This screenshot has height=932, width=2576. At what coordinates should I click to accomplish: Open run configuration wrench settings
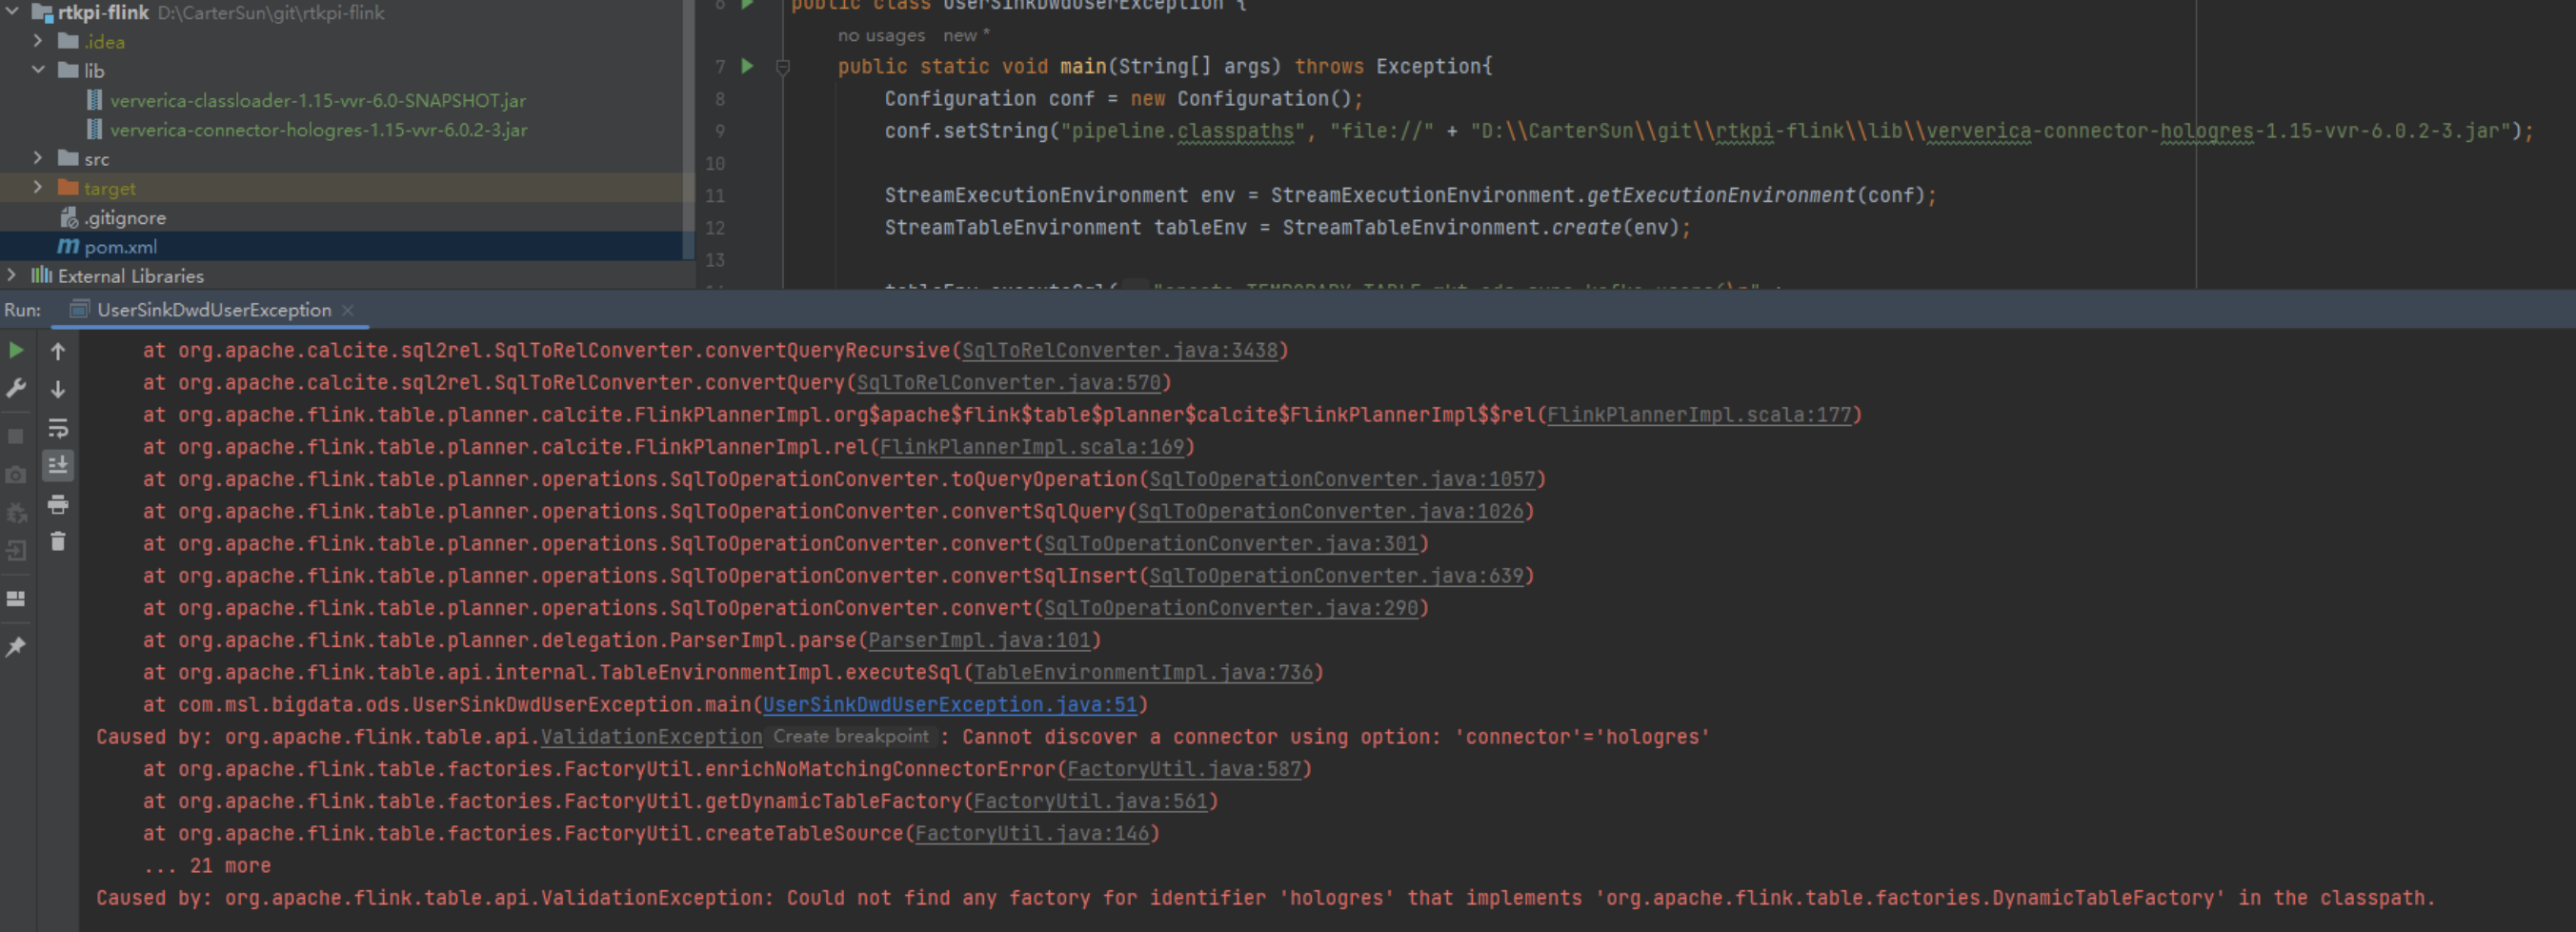[16, 388]
